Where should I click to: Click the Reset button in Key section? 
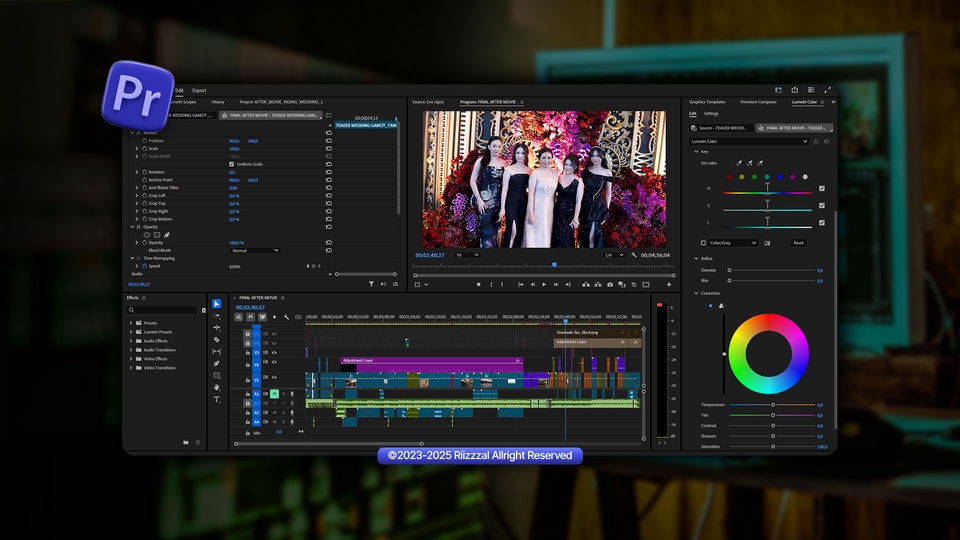click(x=798, y=243)
